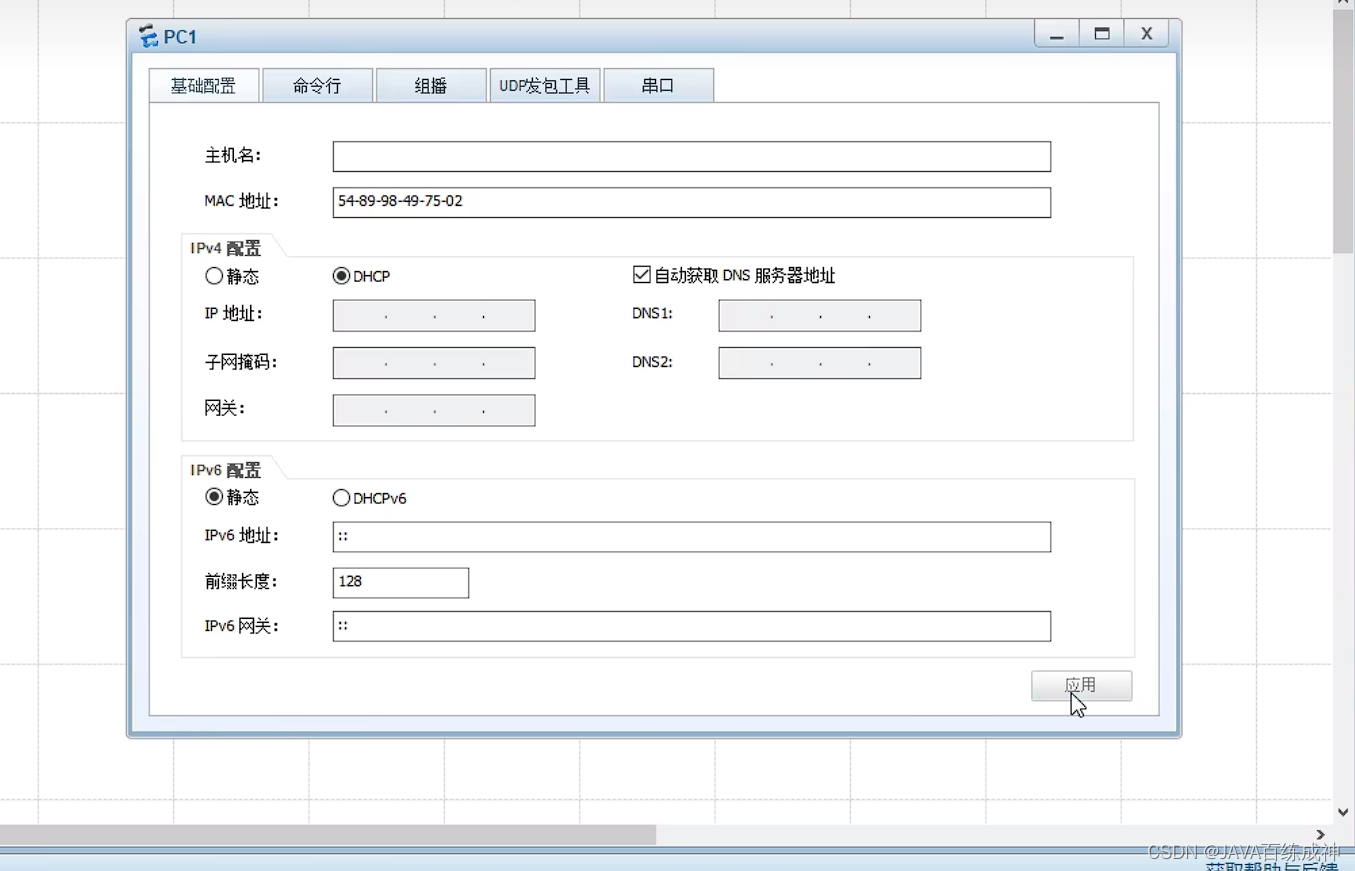Click the IPv6 地址 input field
This screenshot has height=871, width=1355.
(692, 537)
